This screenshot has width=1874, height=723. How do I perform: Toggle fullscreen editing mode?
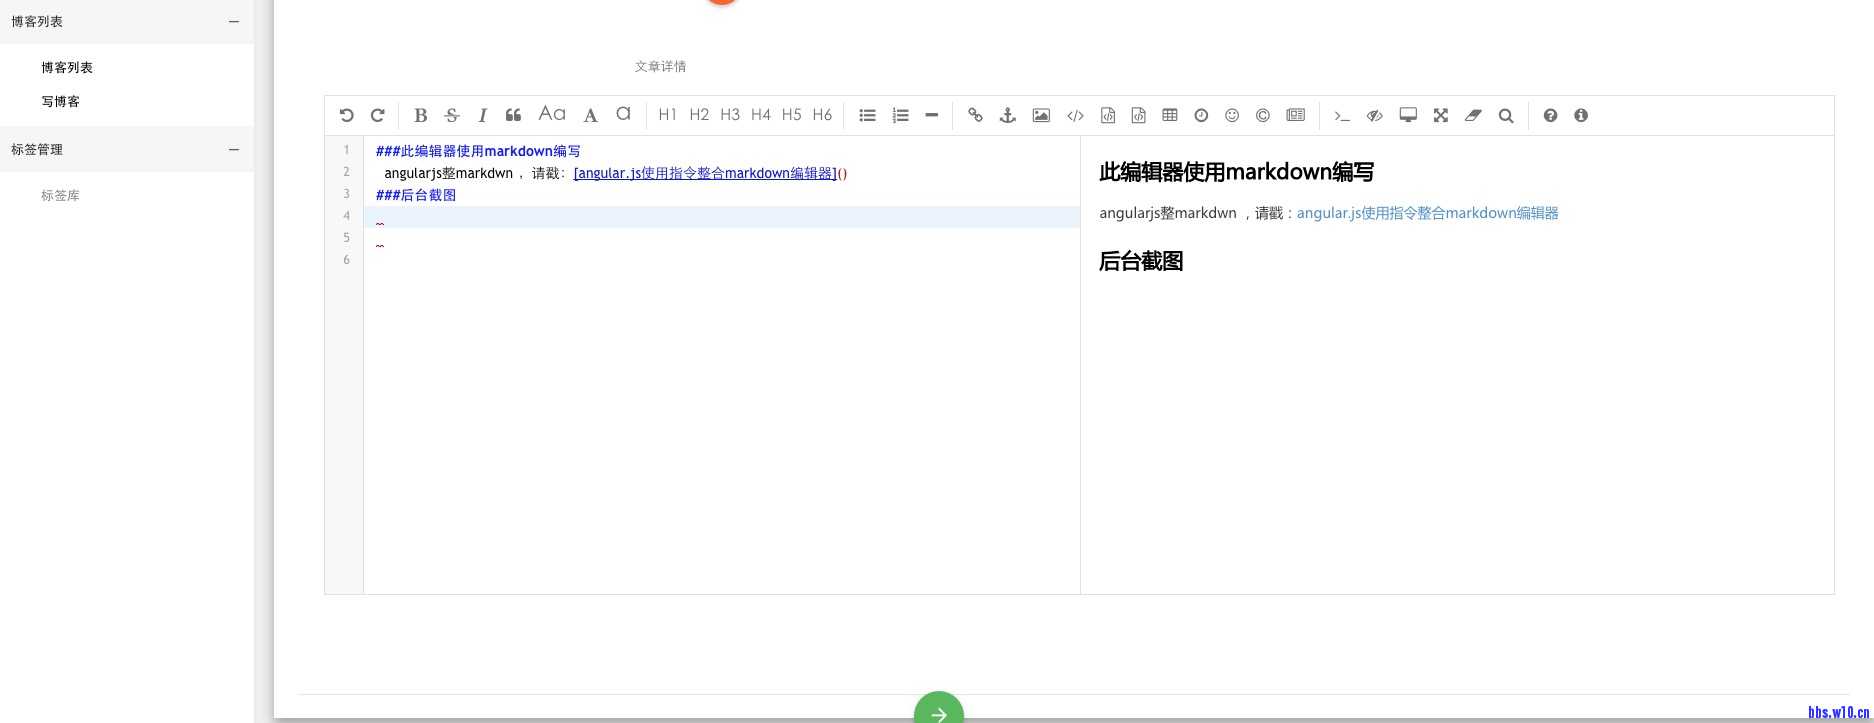coord(1440,115)
